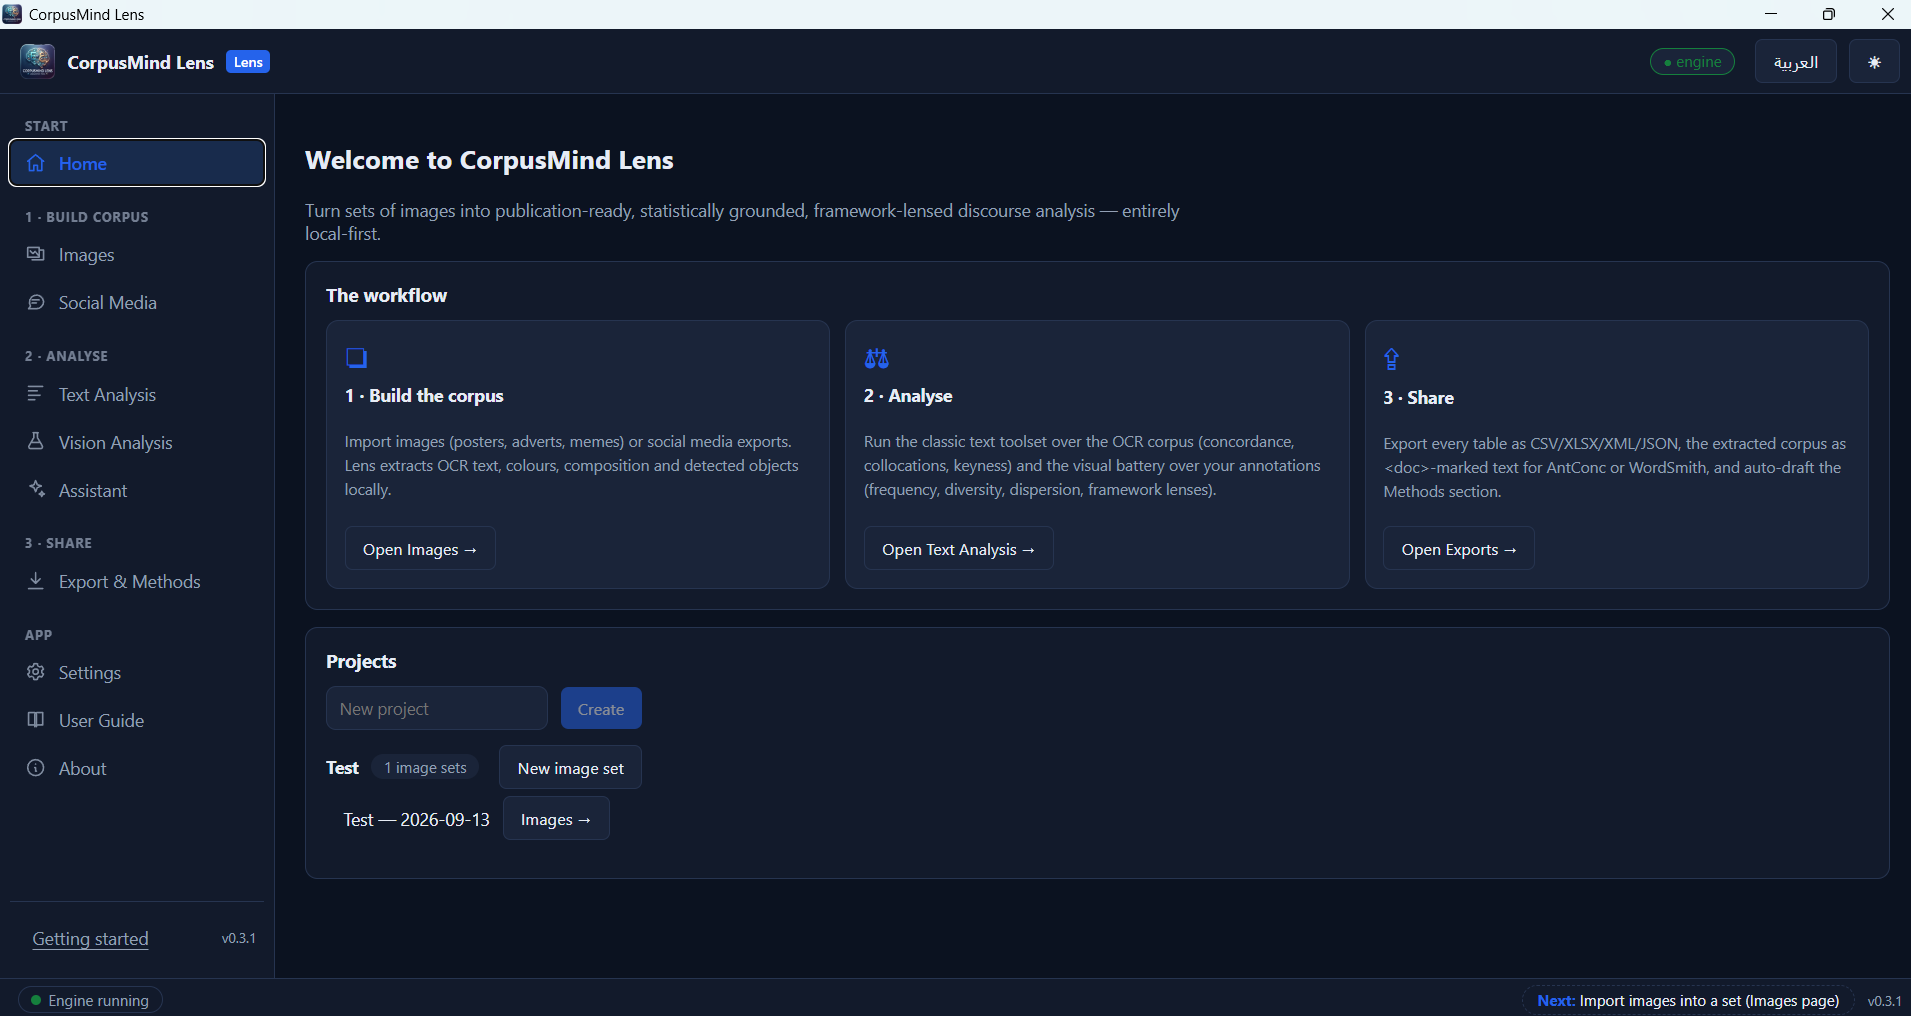The height and width of the screenshot is (1016, 1911).
Task: Click the Images icon in sidebar
Action: pyautogui.click(x=36, y=254)
